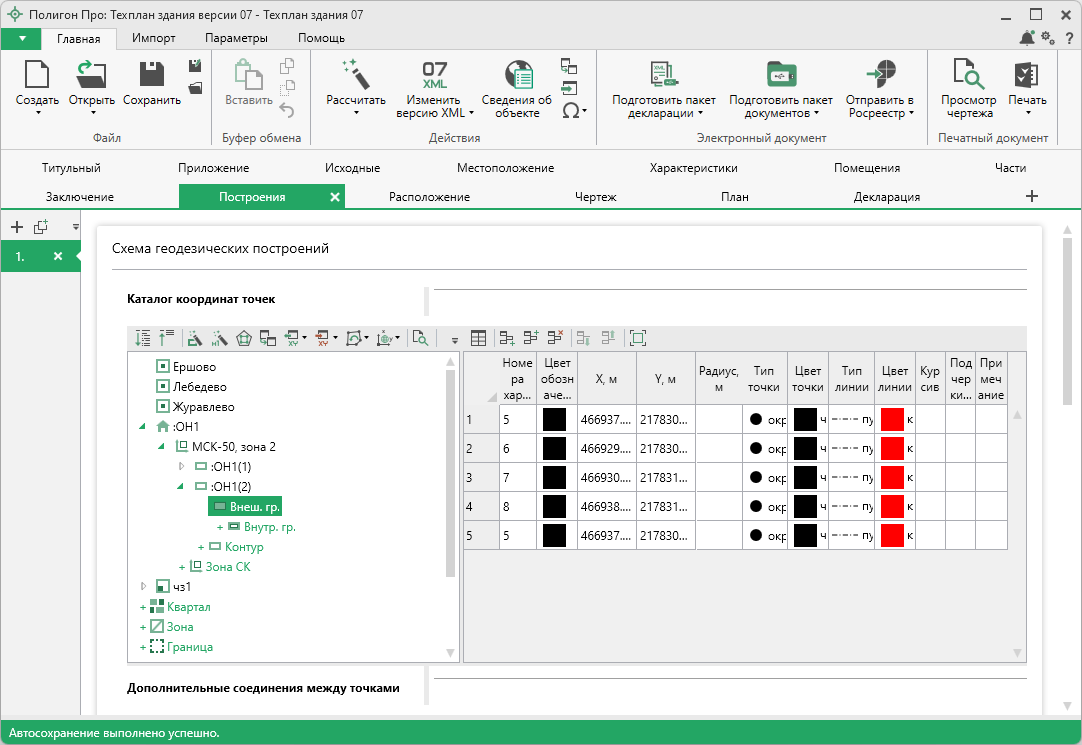Open the Чертеж section tab
Screen dimensions: 1082x745
[595, 197]
